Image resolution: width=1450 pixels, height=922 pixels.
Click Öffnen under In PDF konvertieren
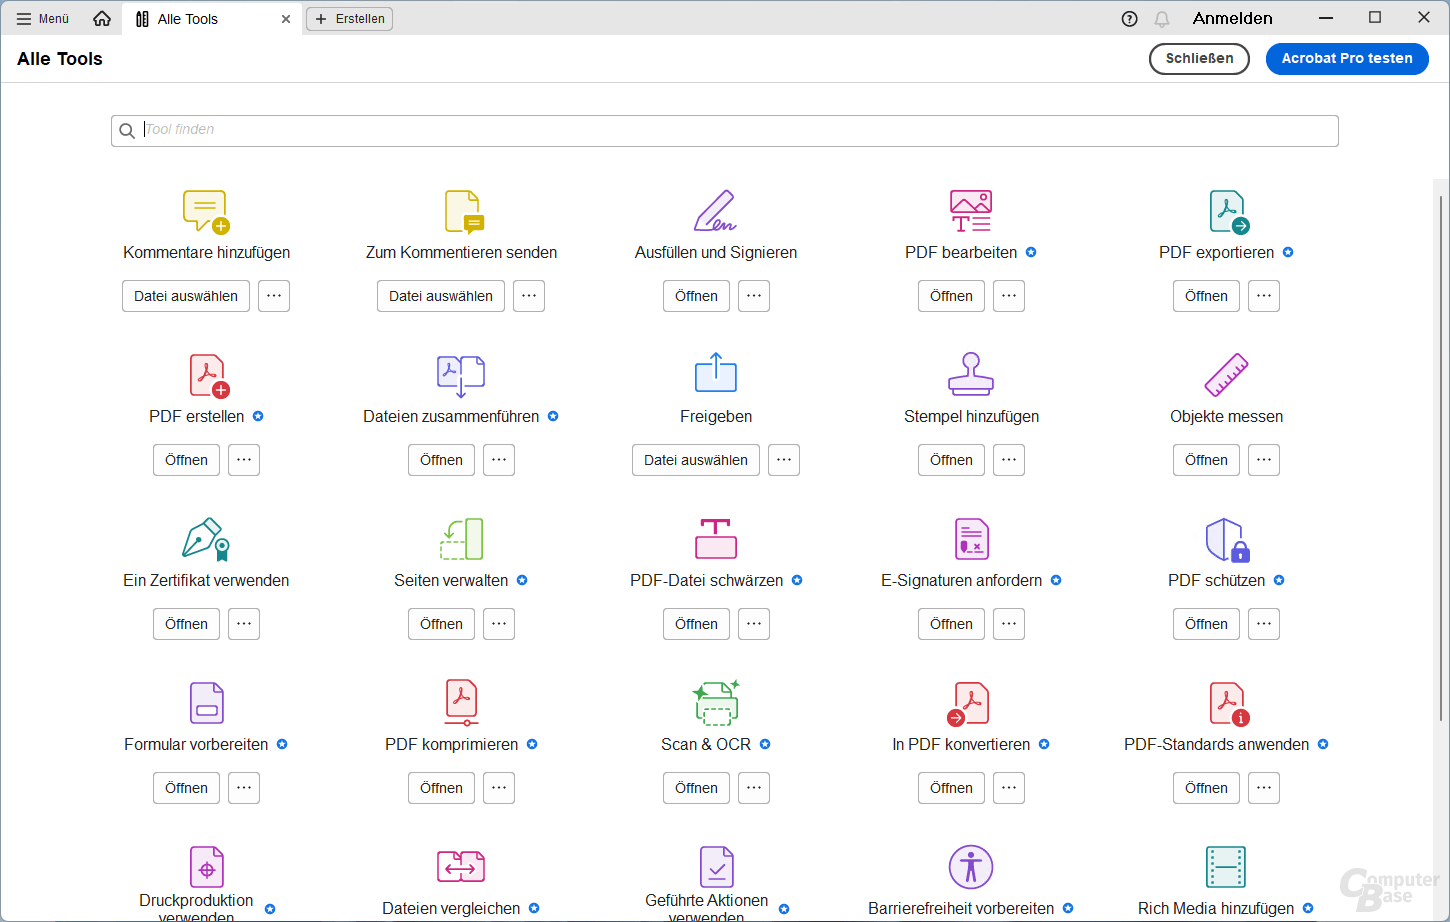[x=951, y=788]
